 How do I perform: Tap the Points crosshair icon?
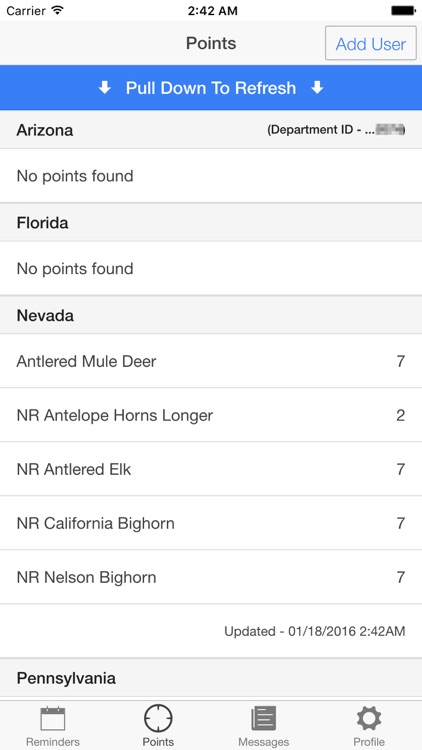point(158,718)
